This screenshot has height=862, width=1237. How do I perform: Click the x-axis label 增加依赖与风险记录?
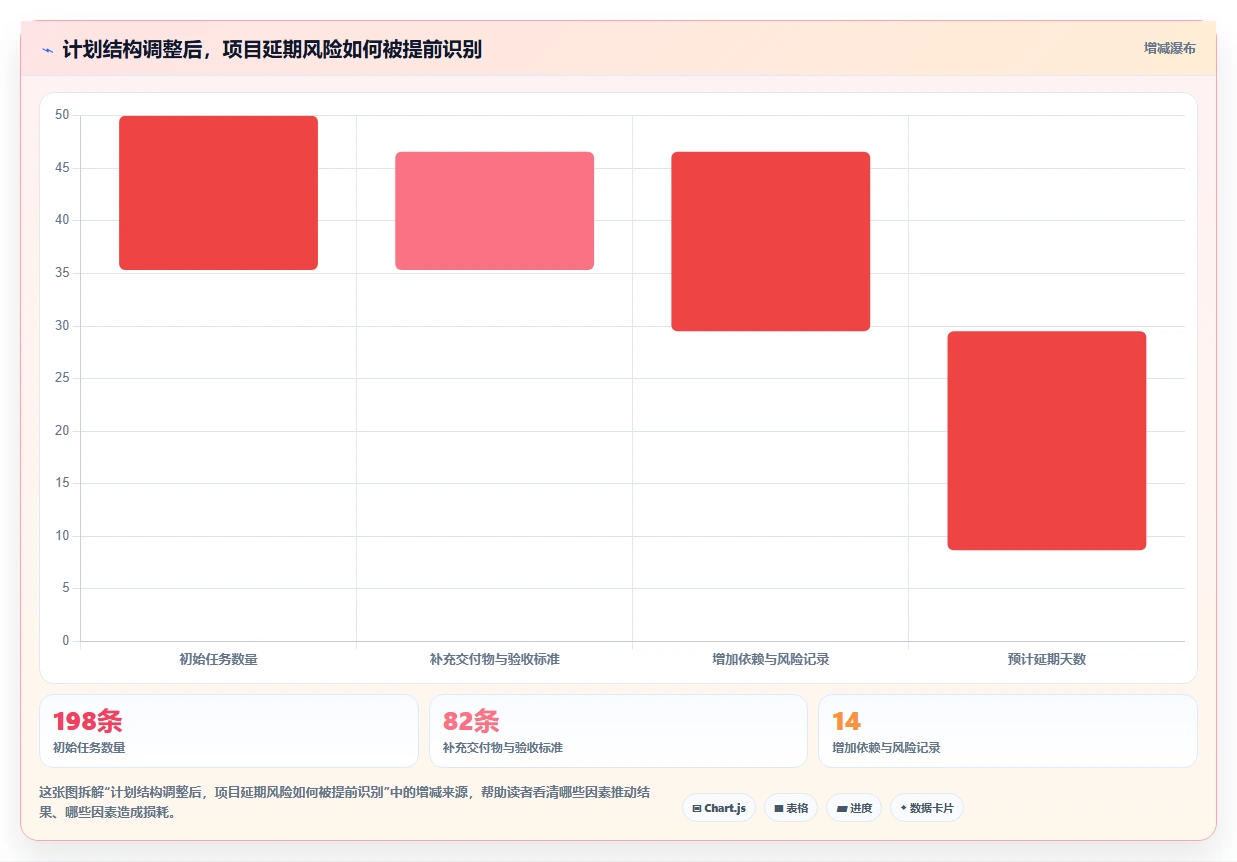(771, 659)
